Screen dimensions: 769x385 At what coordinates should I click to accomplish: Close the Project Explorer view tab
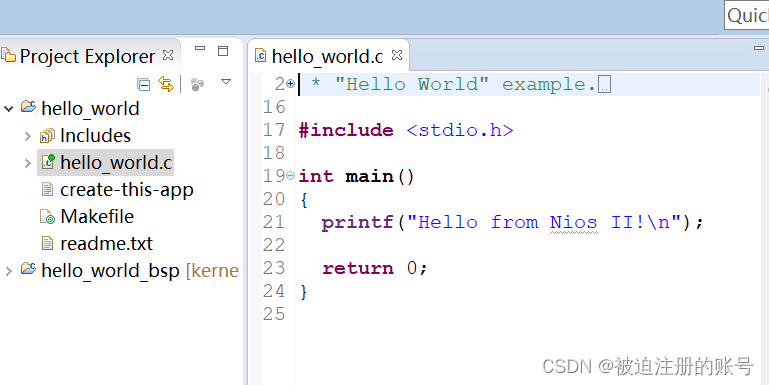(x=168, y=55)
